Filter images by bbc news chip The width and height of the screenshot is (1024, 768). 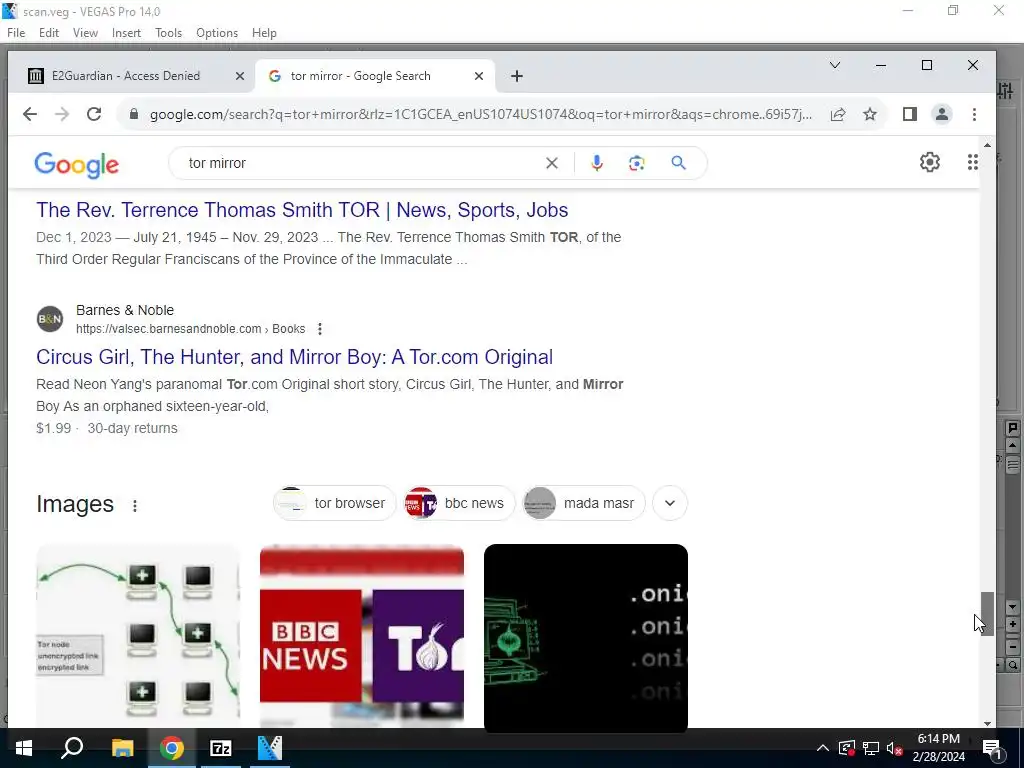459,504
